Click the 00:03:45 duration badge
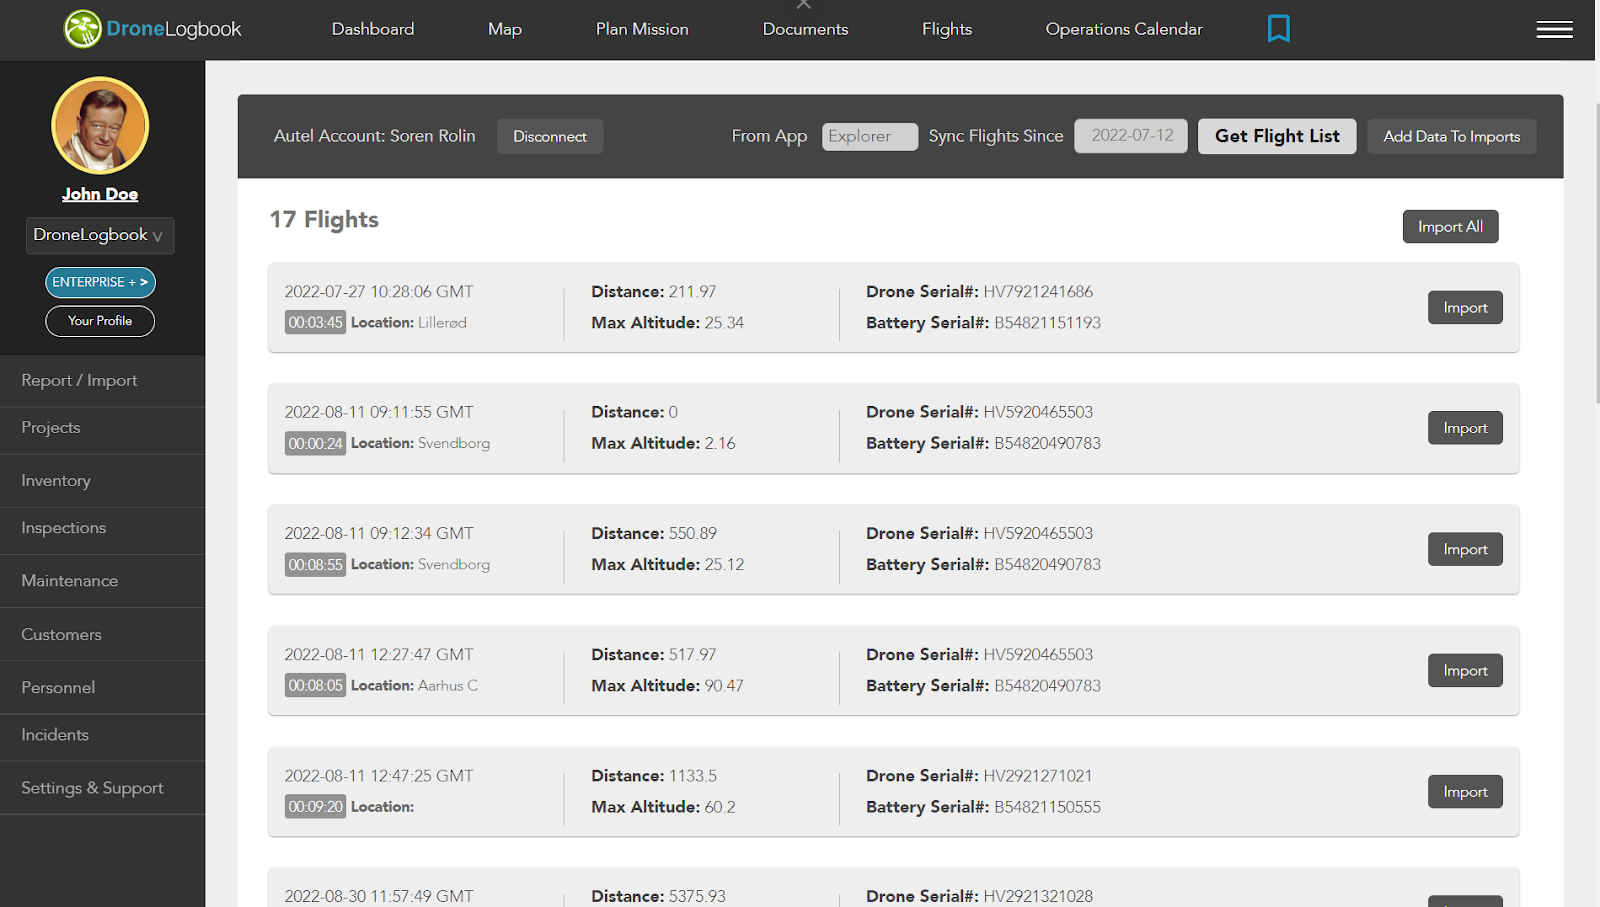The height and width of the screenshot is (907, 1600). coord(315,323)
